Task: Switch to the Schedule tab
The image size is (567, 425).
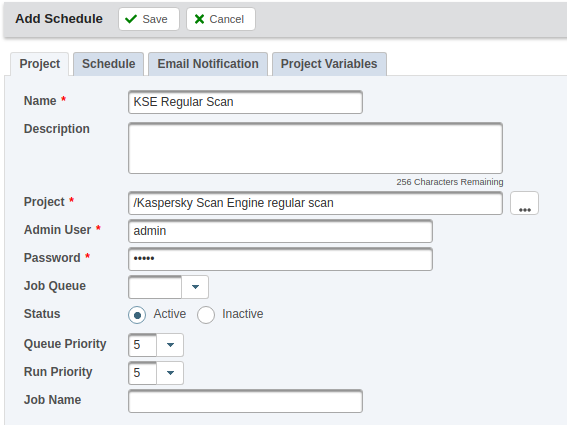Action: point(108,64)
